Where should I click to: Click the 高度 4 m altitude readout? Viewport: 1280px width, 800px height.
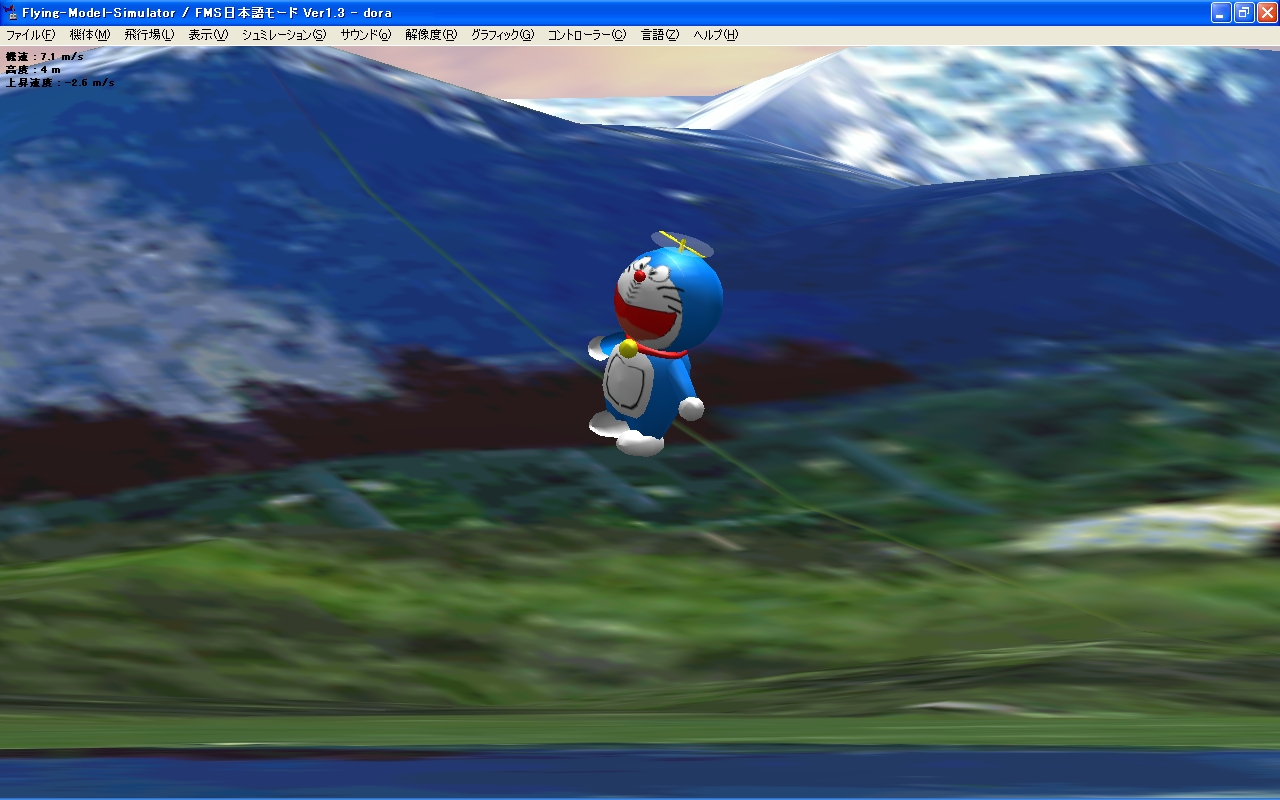pos(33,70)
